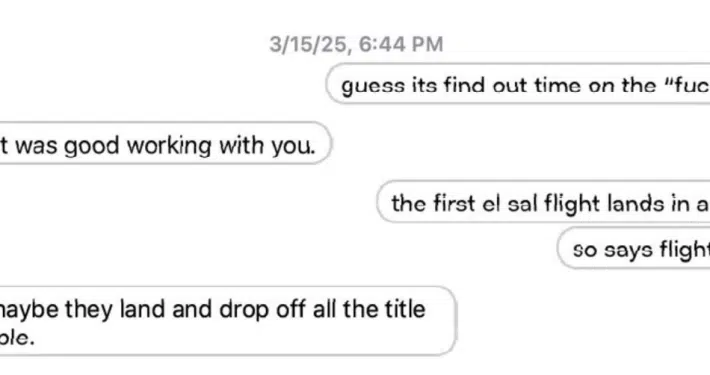Click the word "good" in incoming message
This screenshot has height=375, width=710.
coord(91,146)
